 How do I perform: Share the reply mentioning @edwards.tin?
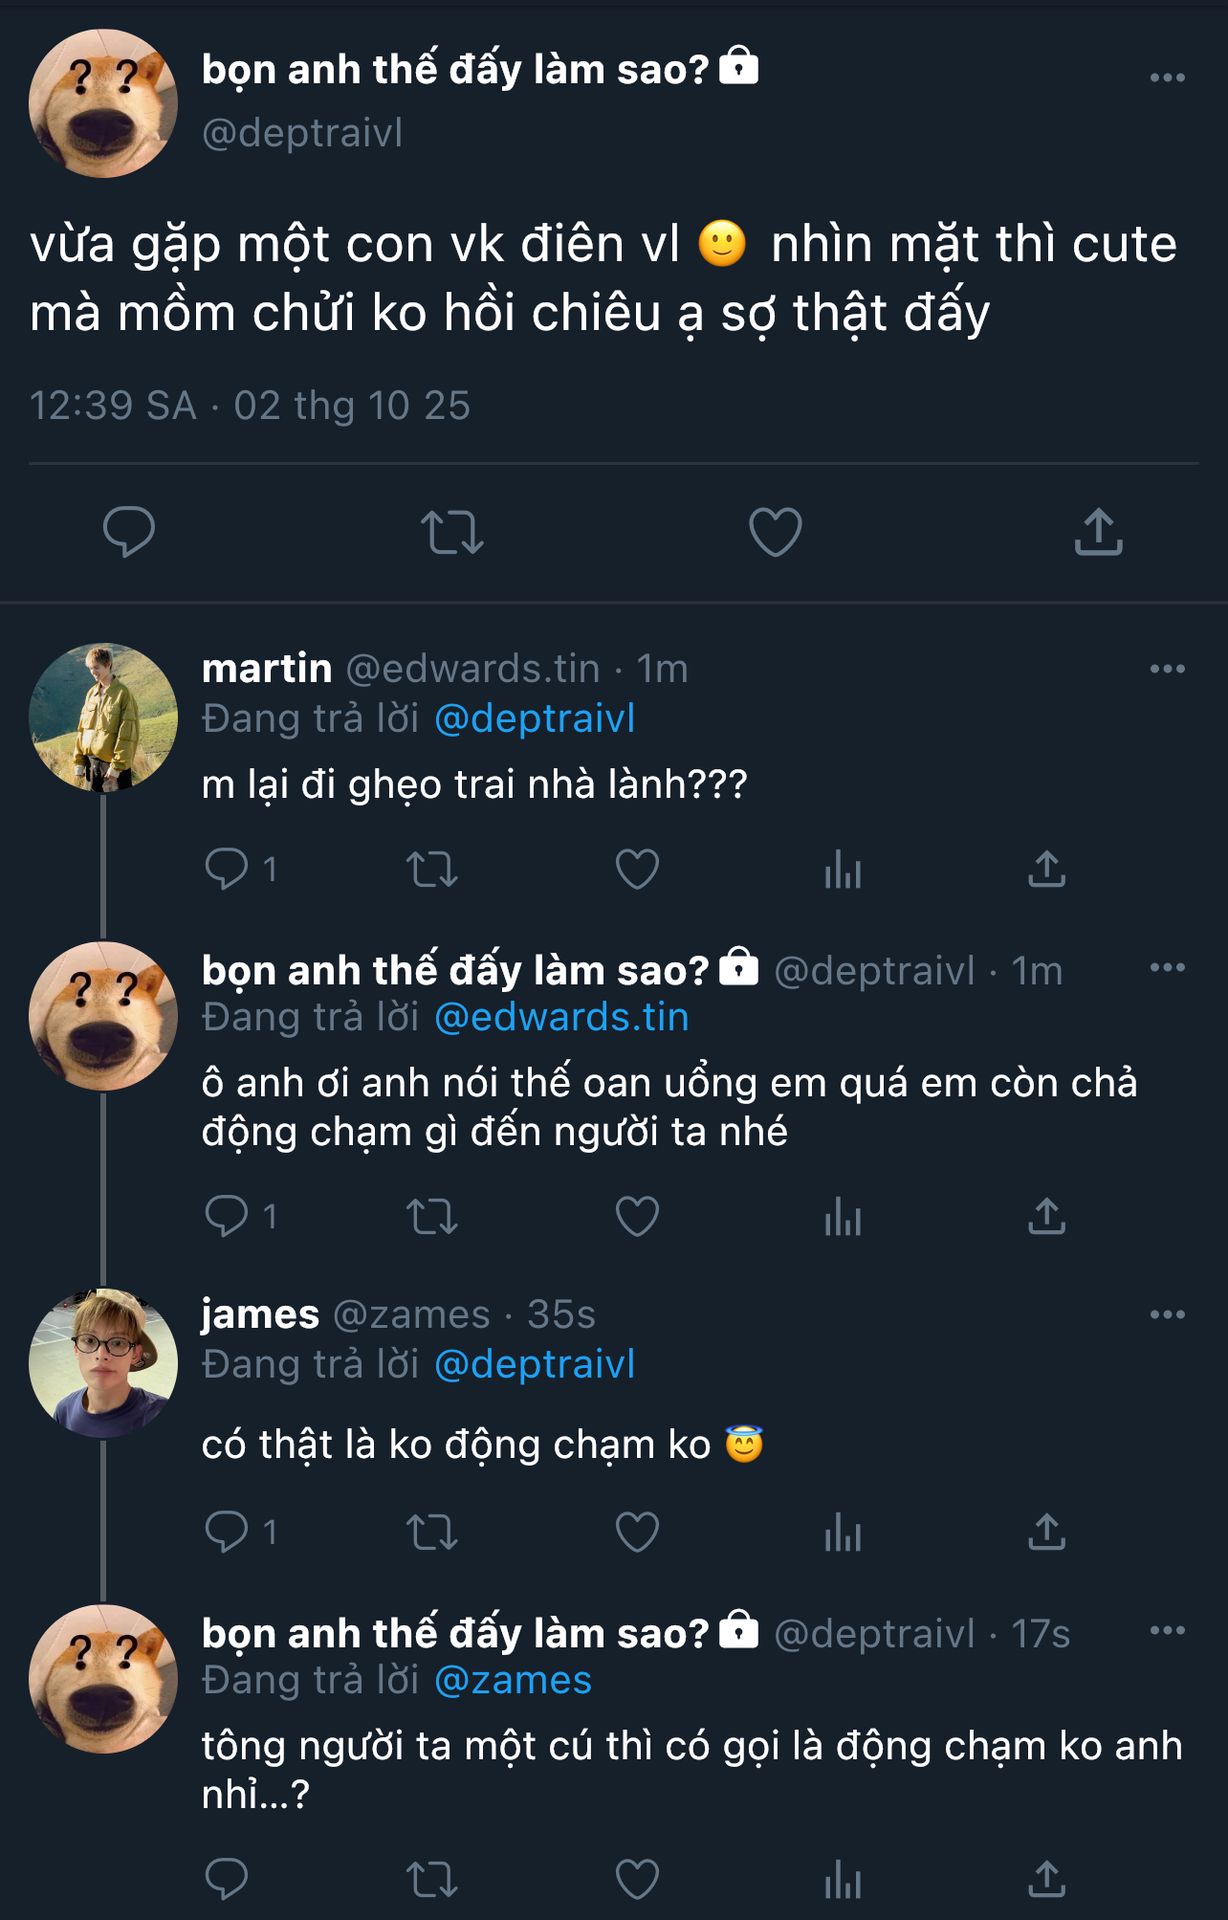[1047, 1216]
